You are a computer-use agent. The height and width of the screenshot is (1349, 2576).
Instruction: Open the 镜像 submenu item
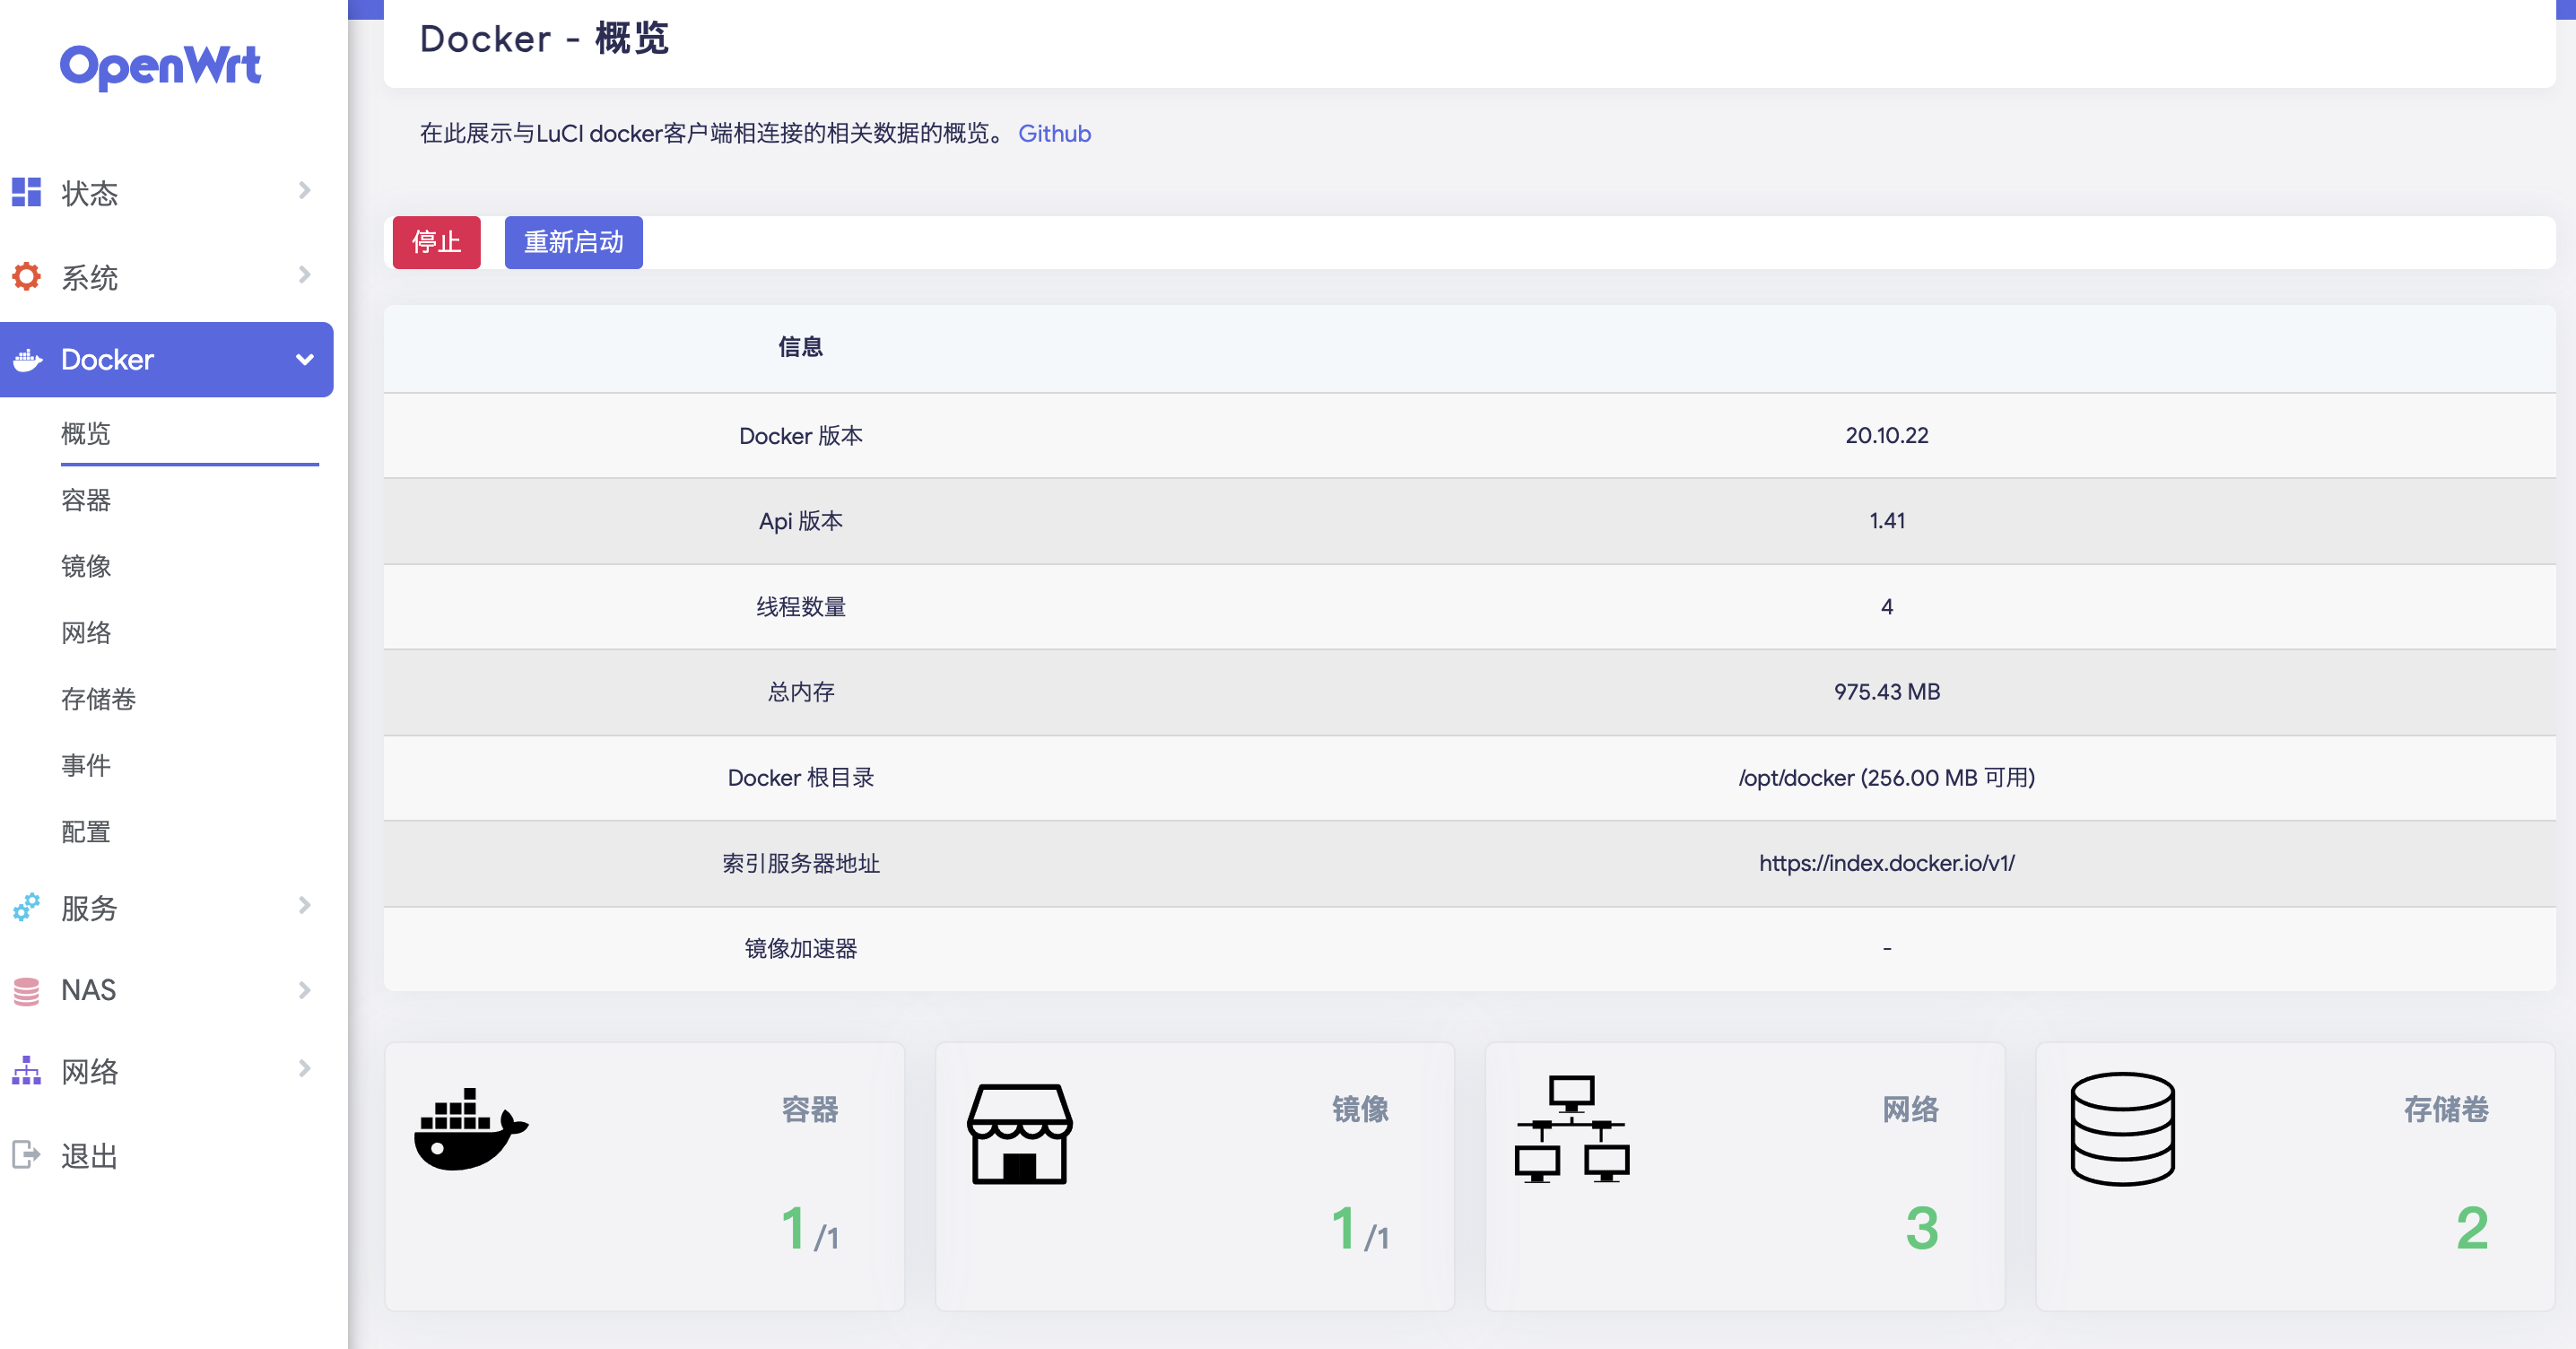pos(86,566)
